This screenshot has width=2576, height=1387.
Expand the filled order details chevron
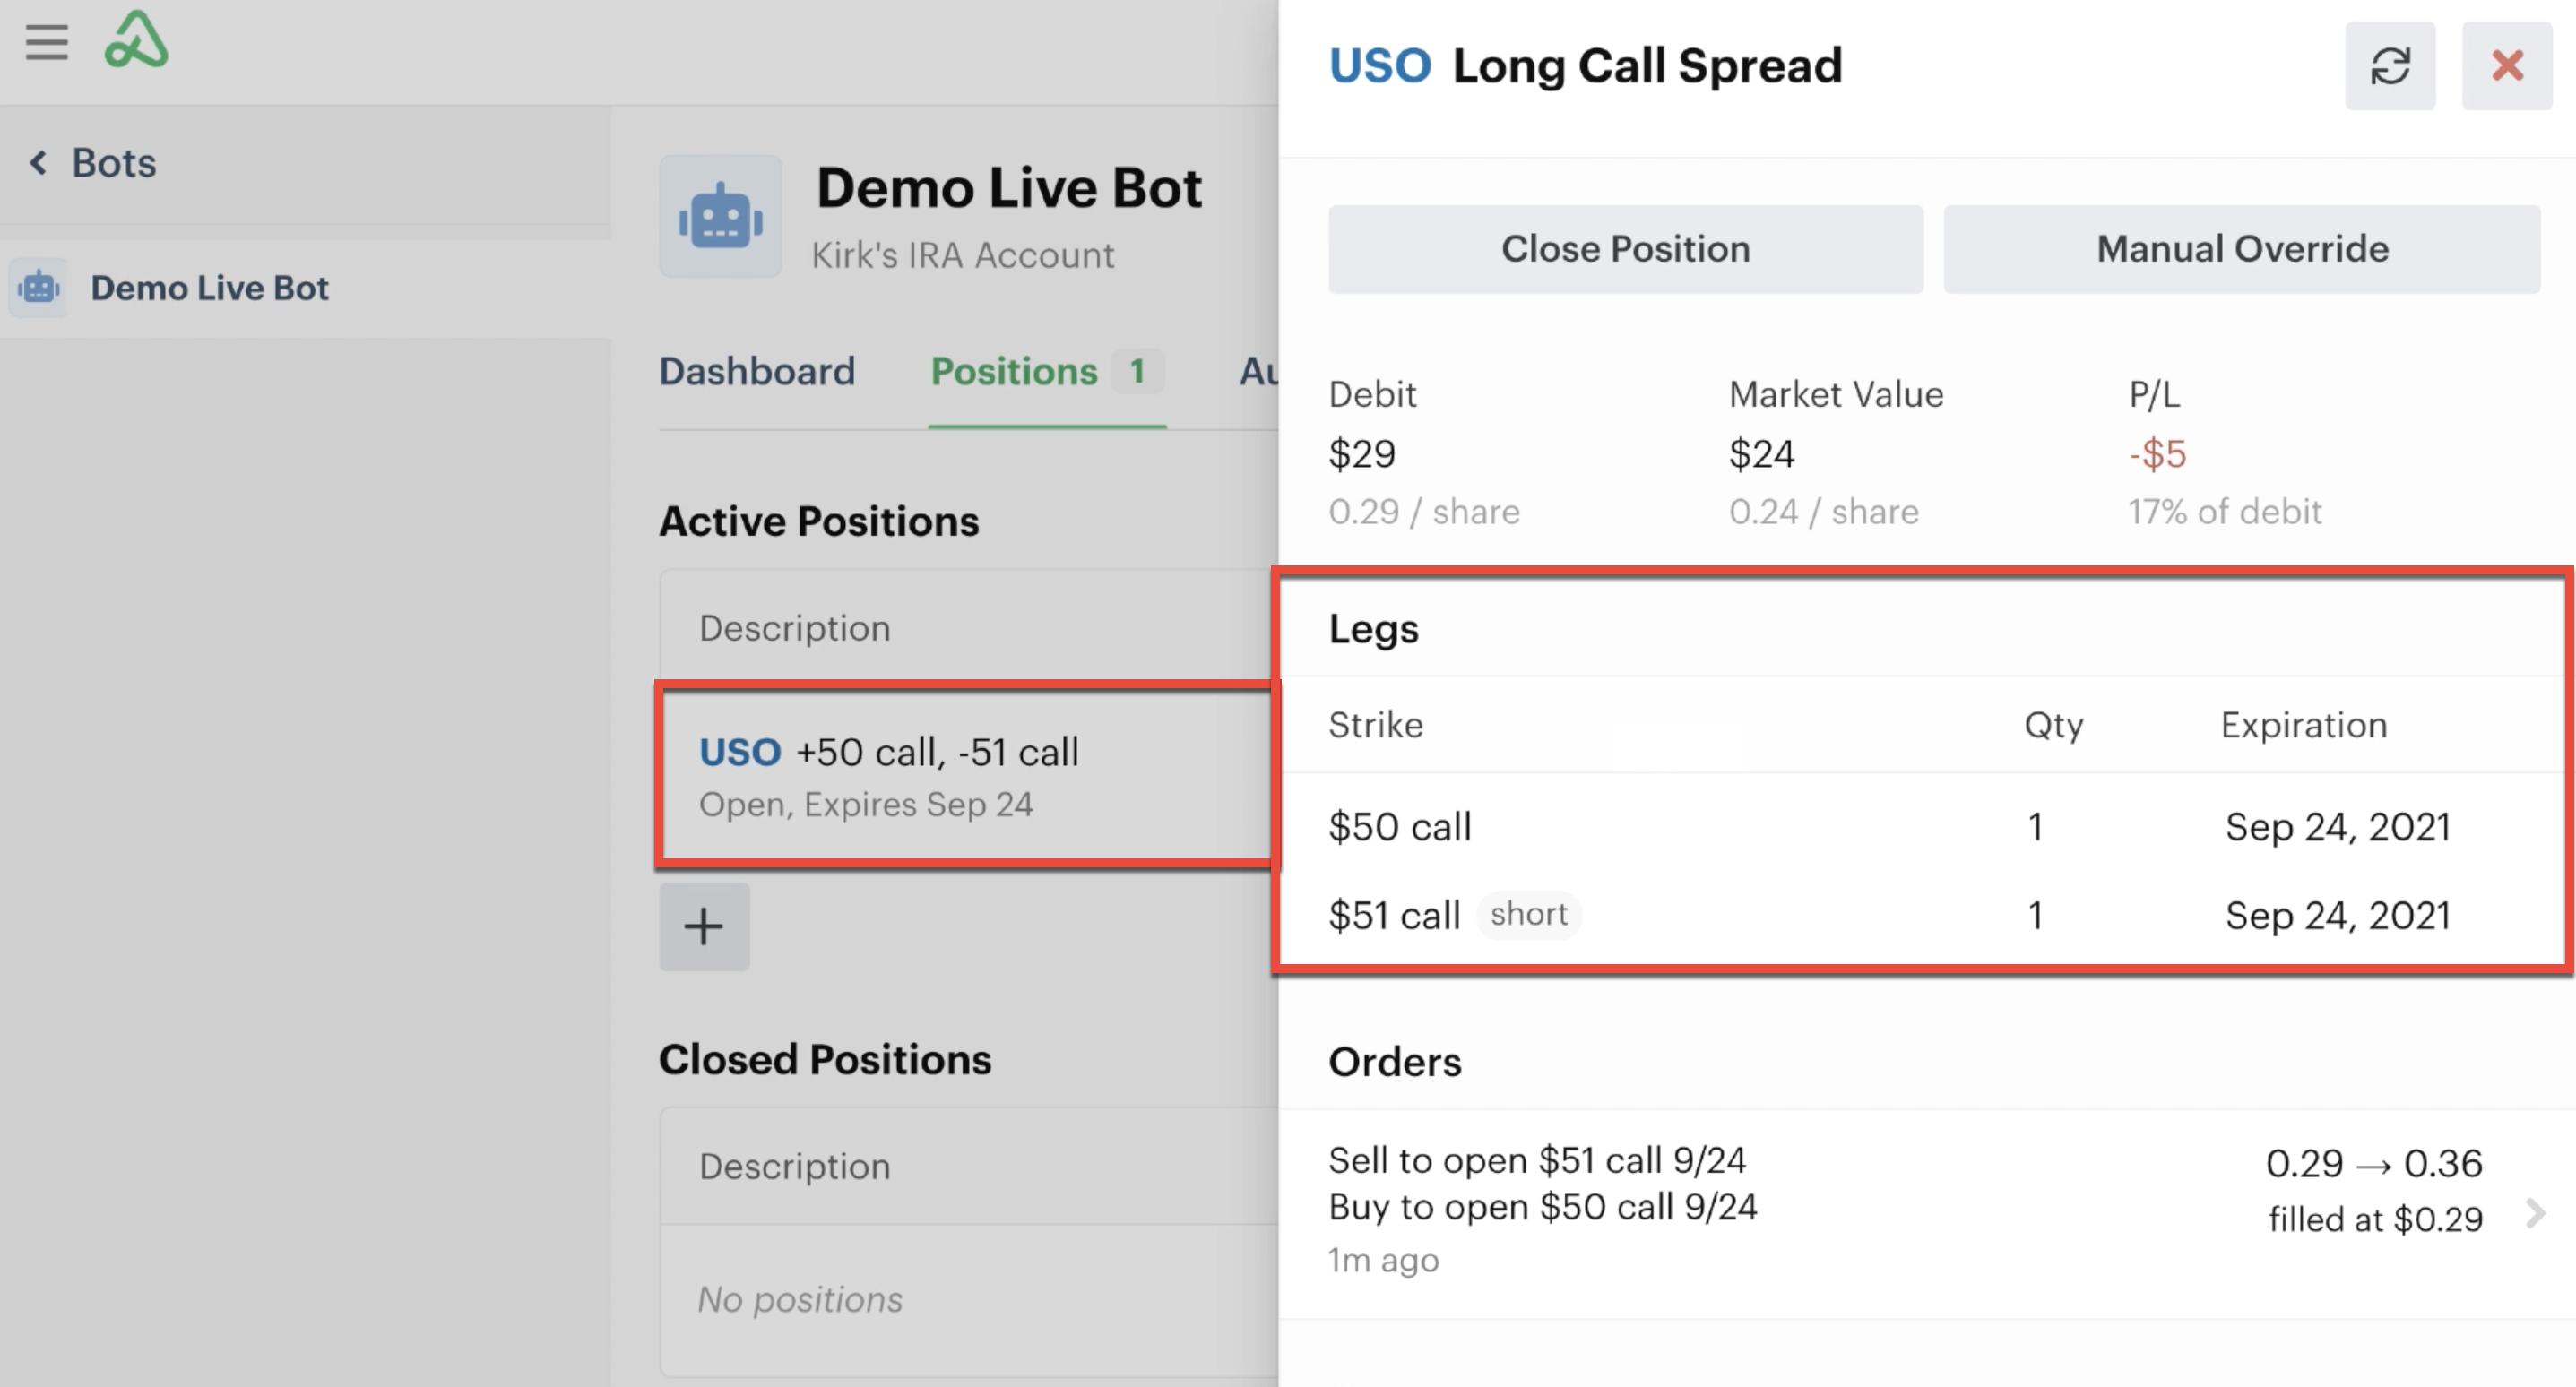(x=2535, y=1214)
